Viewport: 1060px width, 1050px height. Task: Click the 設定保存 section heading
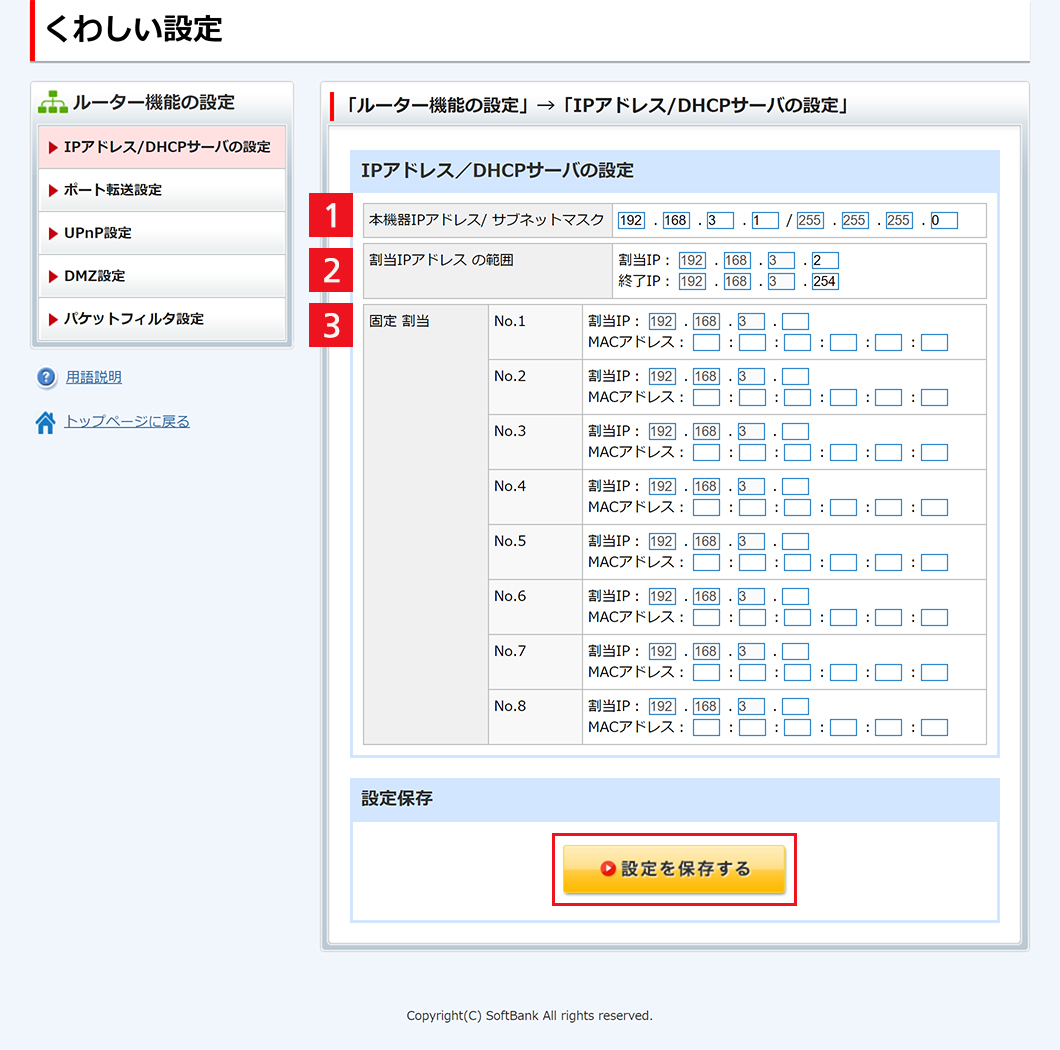click(397, 798)
